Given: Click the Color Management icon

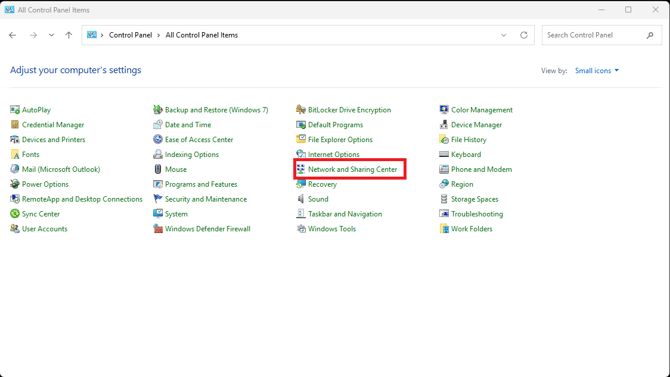Looking at the screenshot, I should pos(444,110).
